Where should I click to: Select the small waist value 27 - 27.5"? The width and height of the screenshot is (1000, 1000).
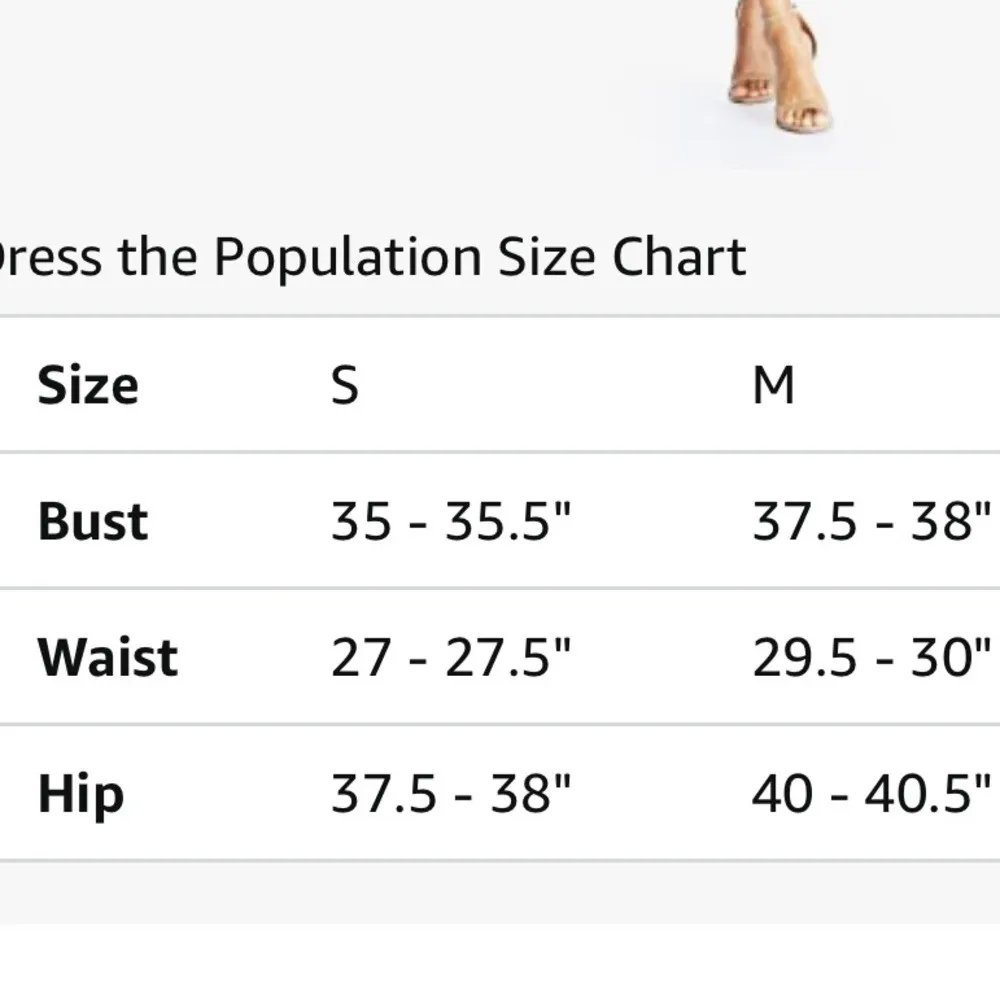tap(450, 657)
